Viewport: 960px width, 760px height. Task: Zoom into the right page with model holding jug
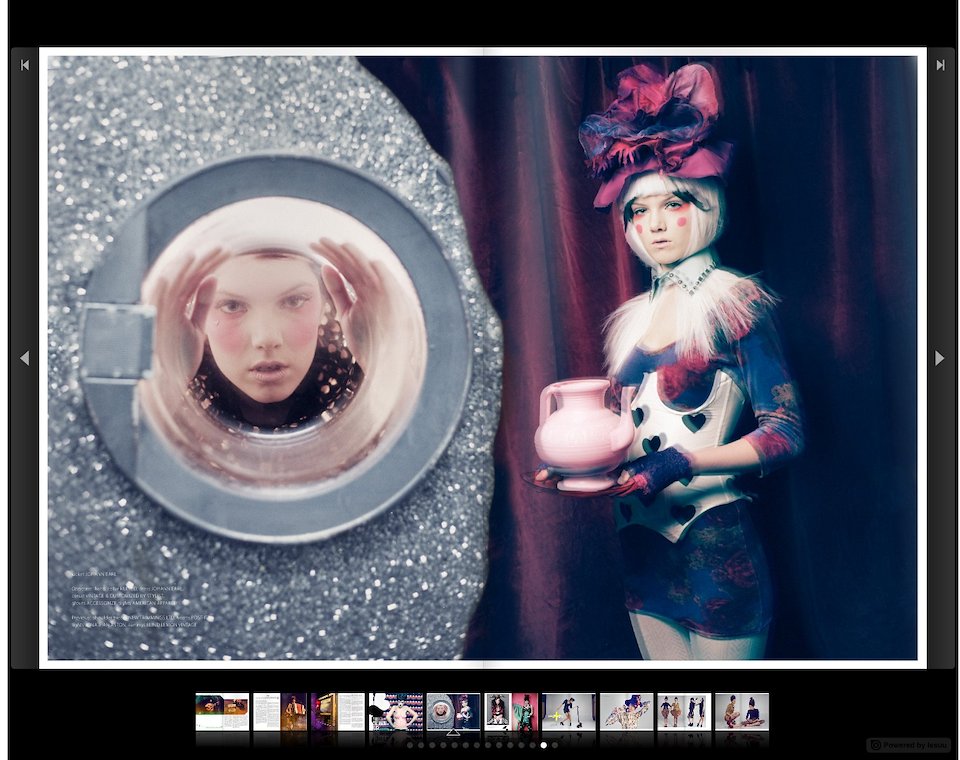[700, 358]
